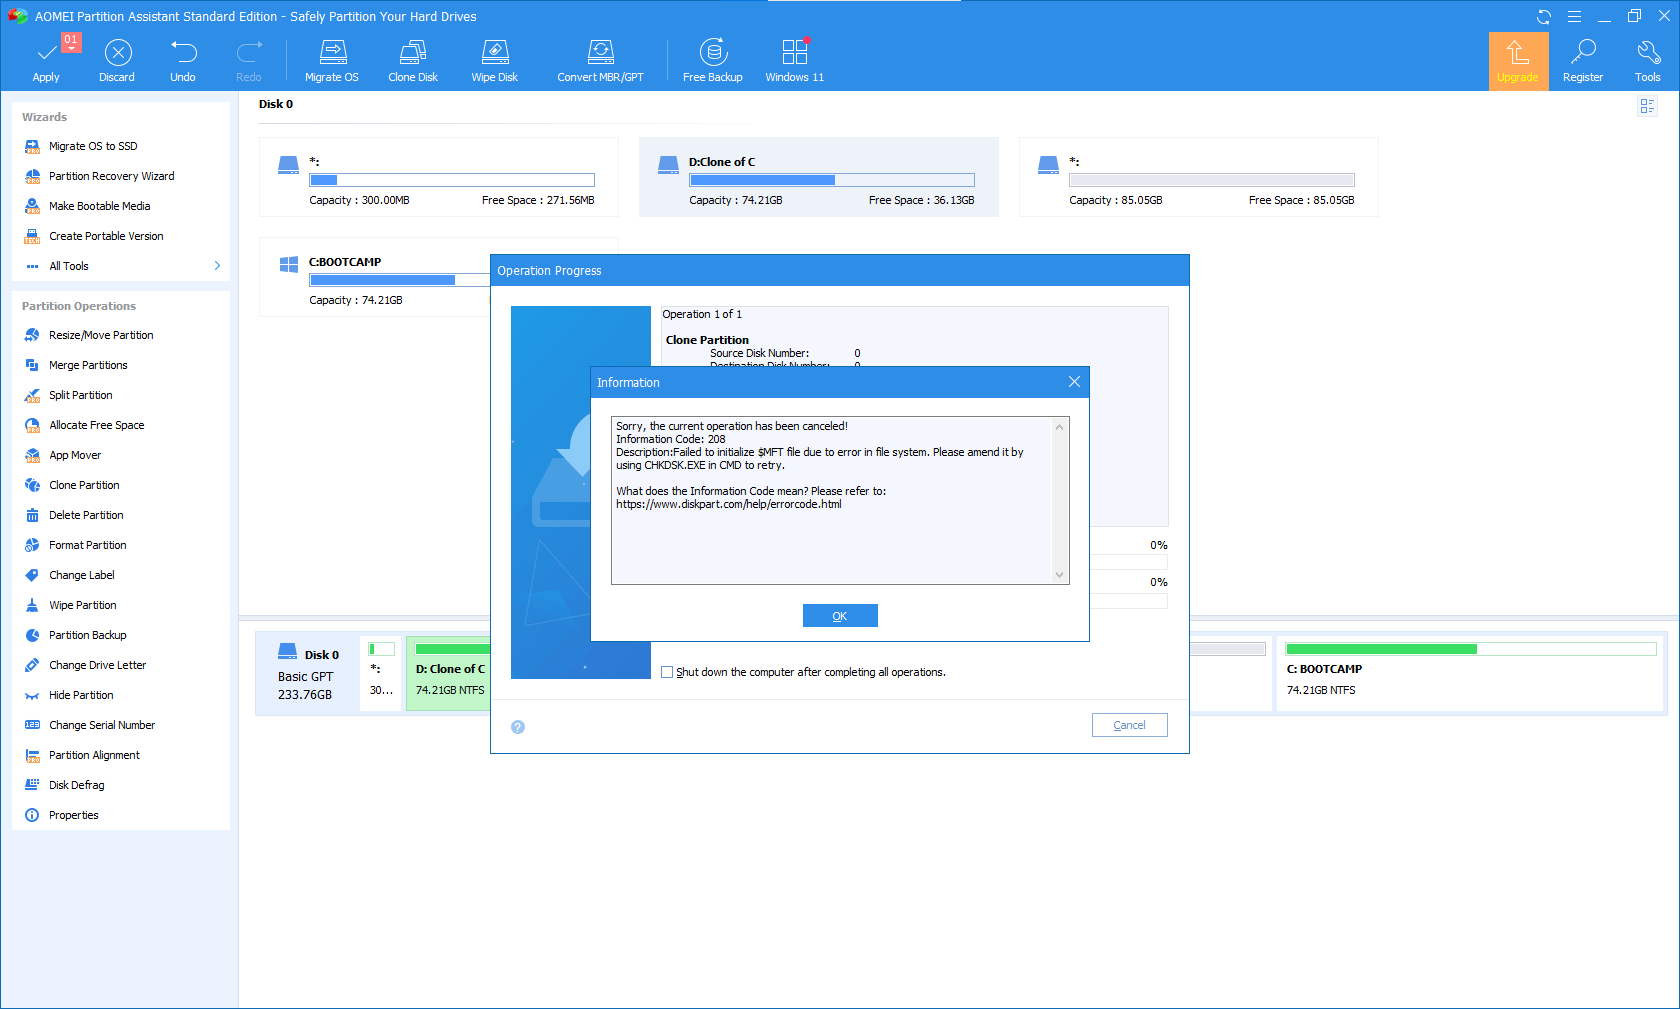Tick the shut down after completing checkbox

(667, 672)
